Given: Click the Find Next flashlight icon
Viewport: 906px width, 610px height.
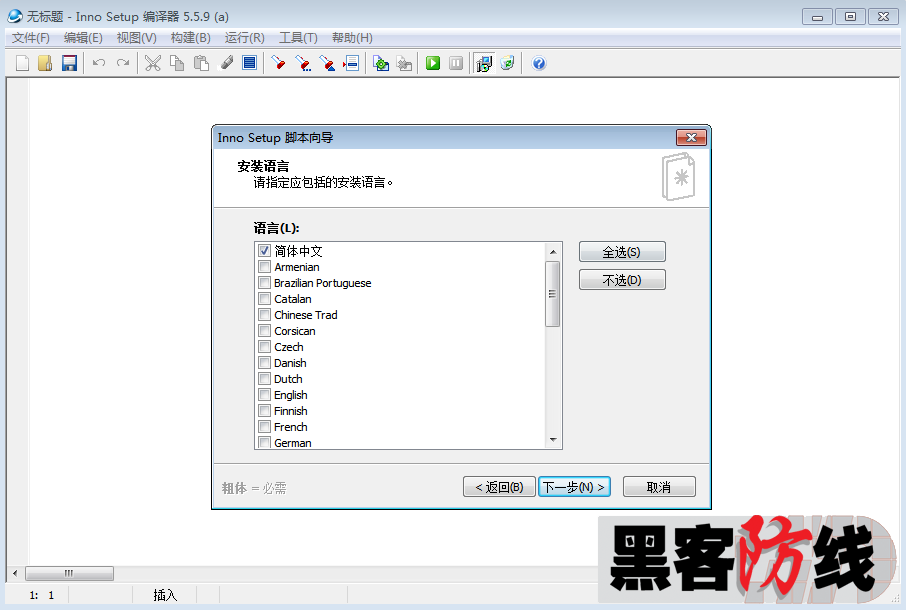Looking at the screenshot, I should (303, 63).
